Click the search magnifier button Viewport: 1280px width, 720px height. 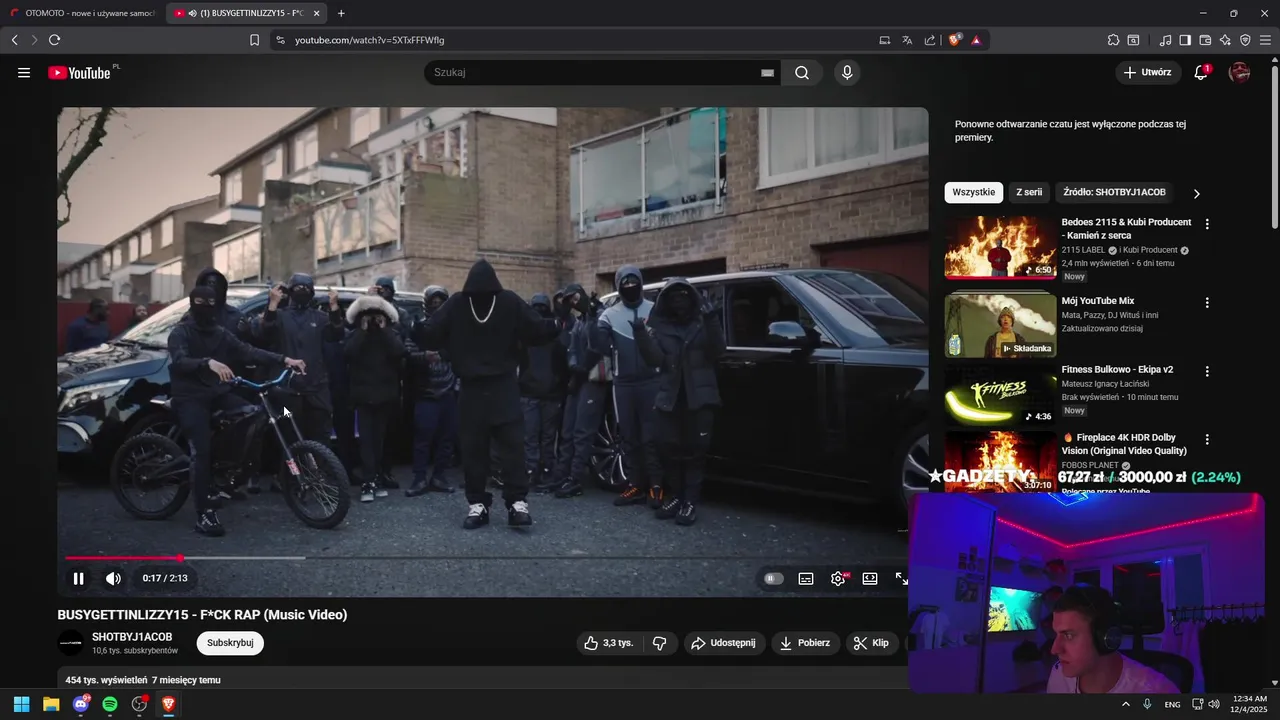(x=802, y=73)
